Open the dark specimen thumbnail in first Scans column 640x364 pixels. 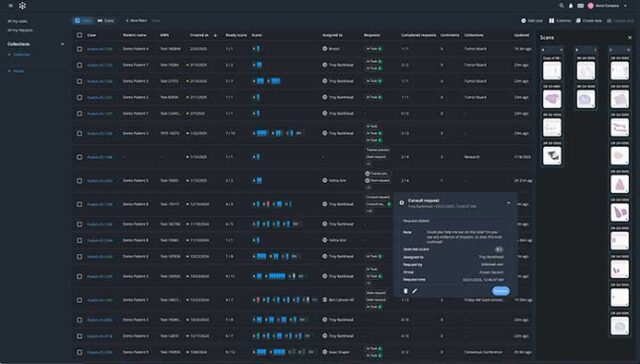tap(552, 155)
